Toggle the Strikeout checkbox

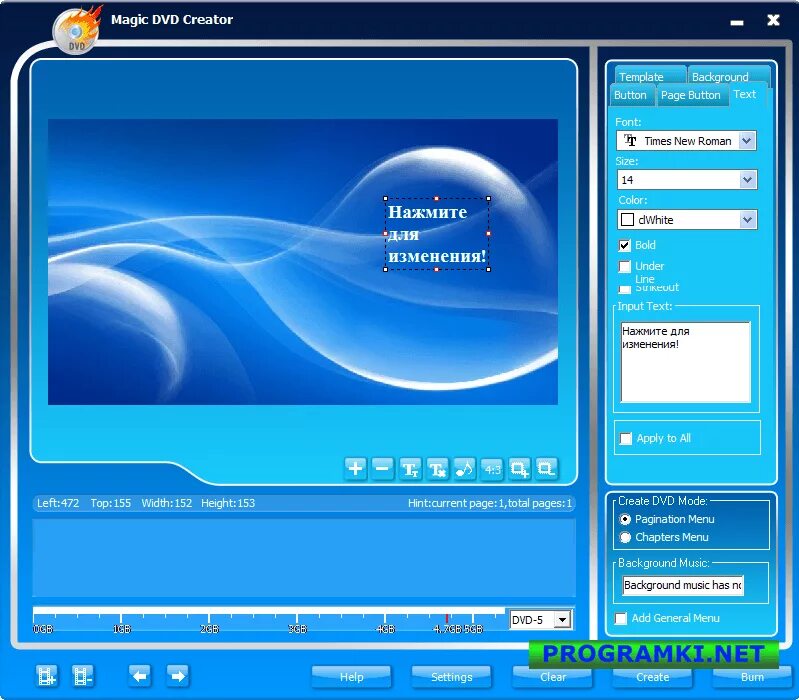click(625, 289)
